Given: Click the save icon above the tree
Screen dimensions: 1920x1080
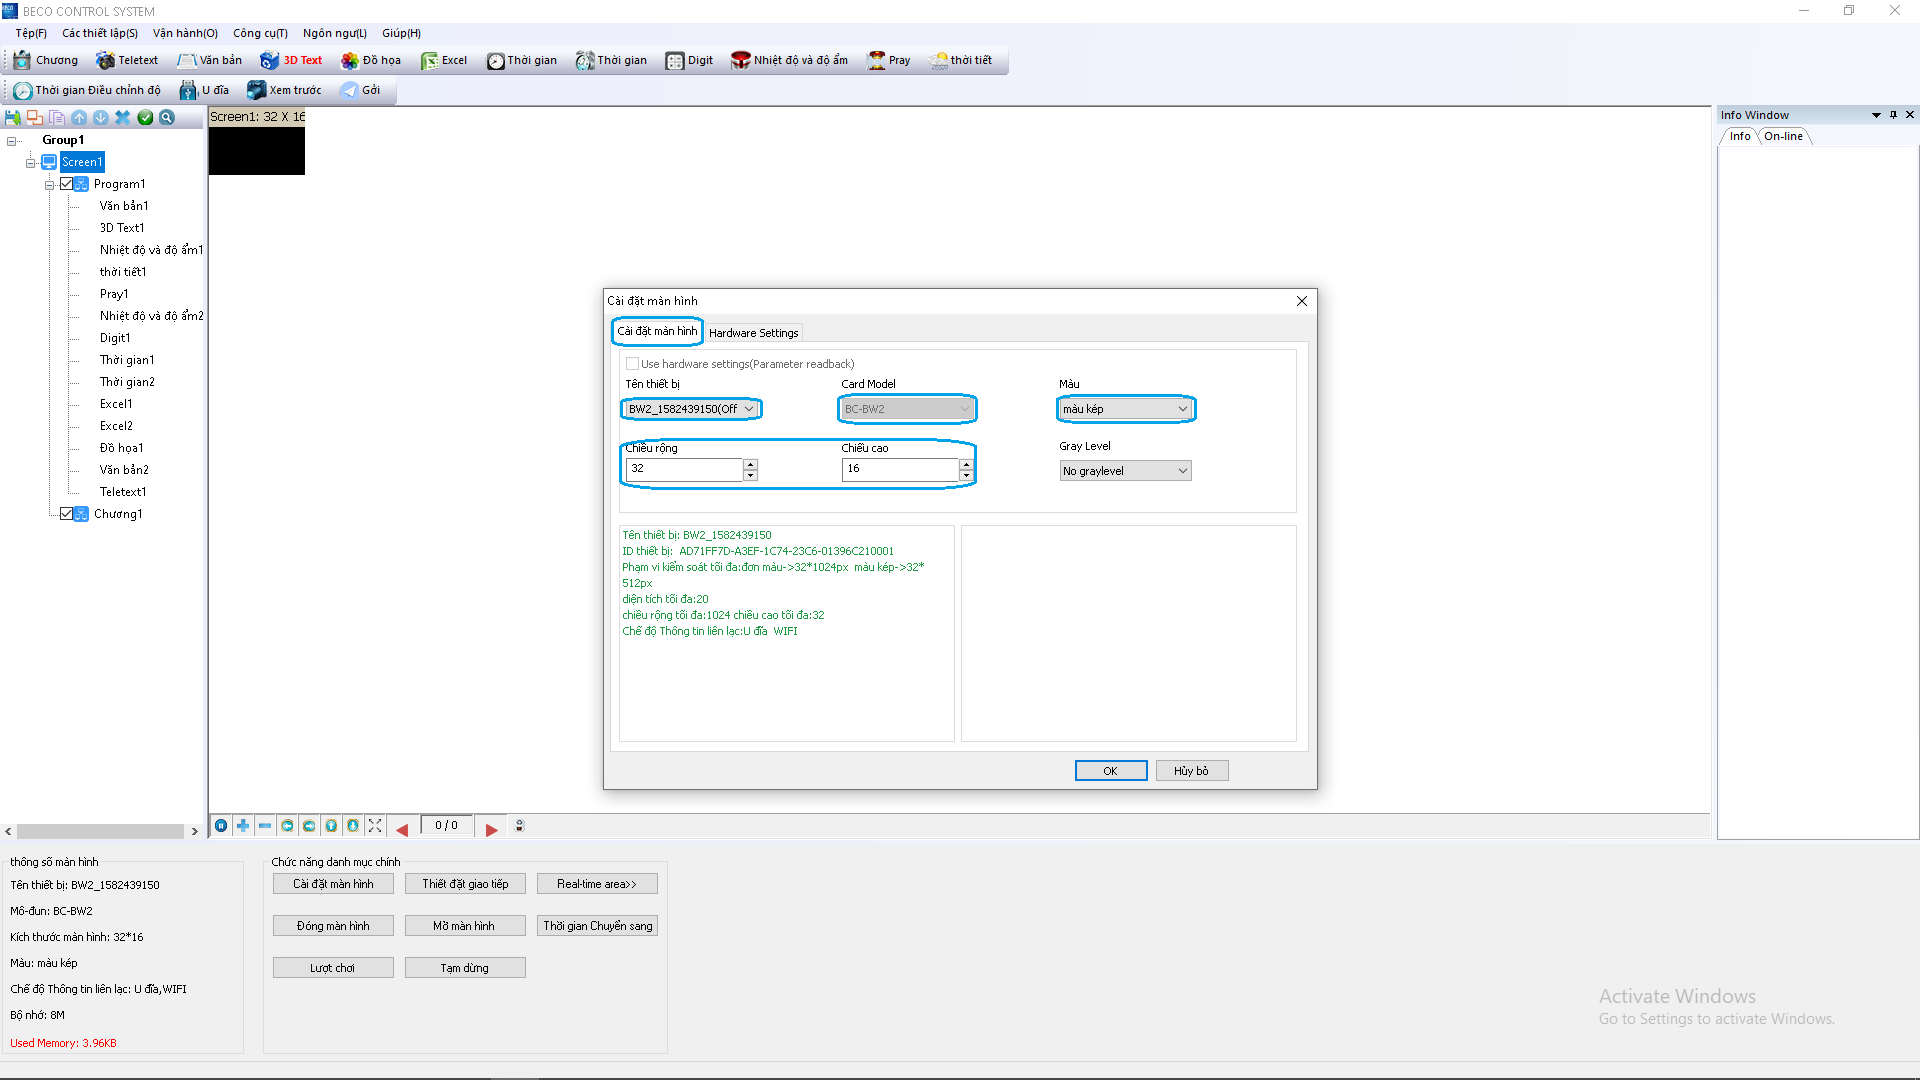Looking at the screenshot, I should [x=13, y=118].
